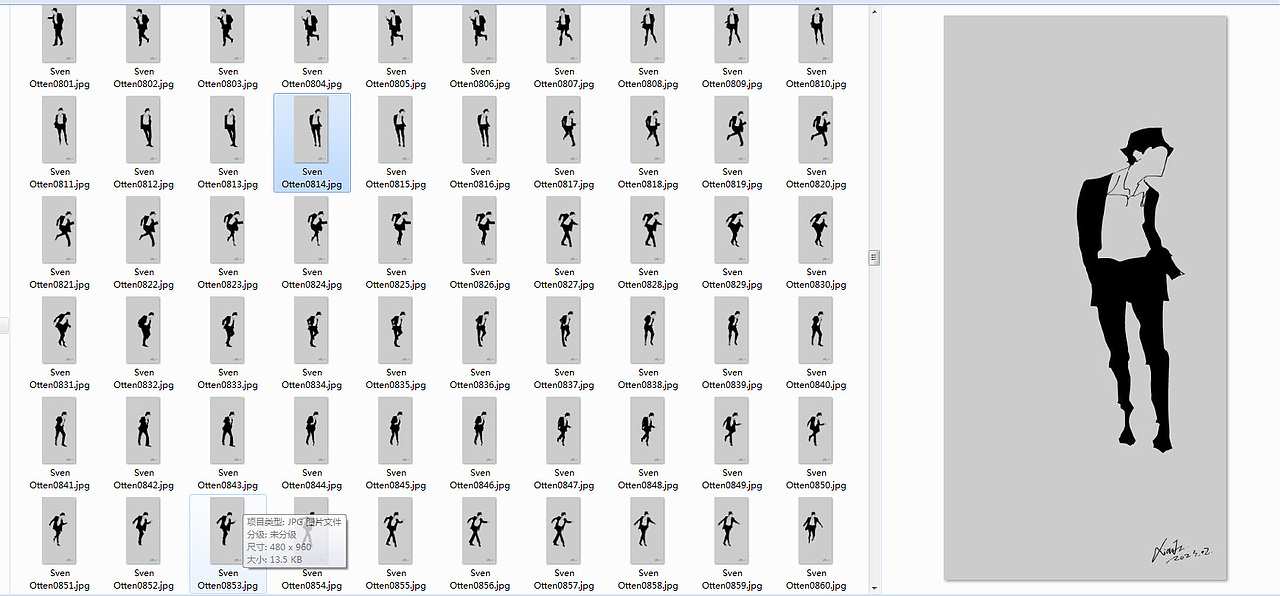This screenshot has height=596, width=1280.
Task: Choose the Otten0816.jpg picture thumbnail
Action: [x=480, y=130]
